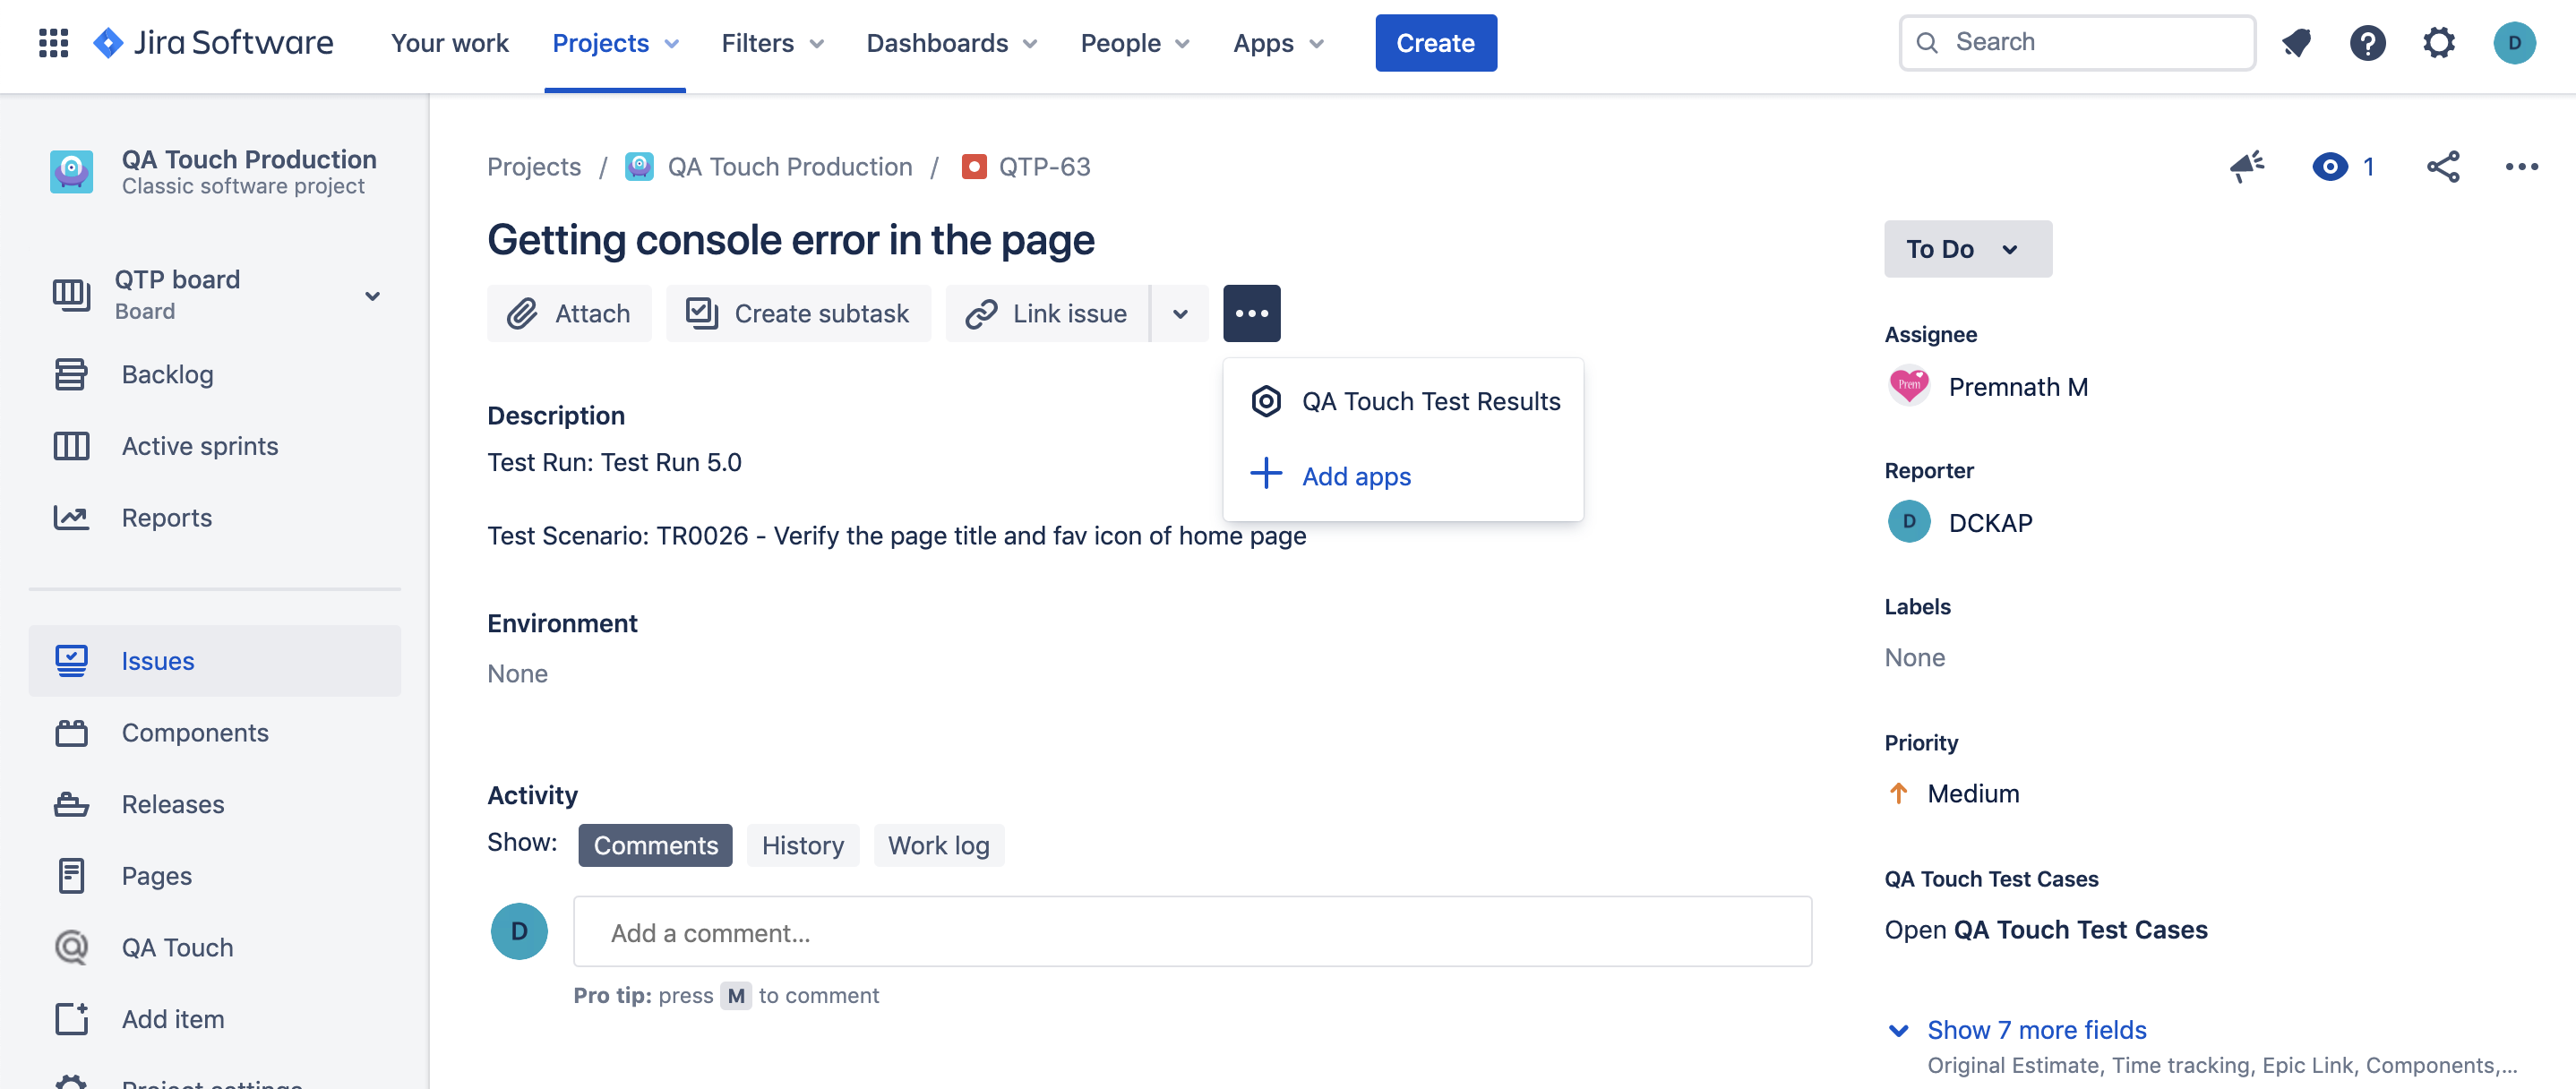Click the Attach button
2576x1089 pixels.
(x=569, y=313)
